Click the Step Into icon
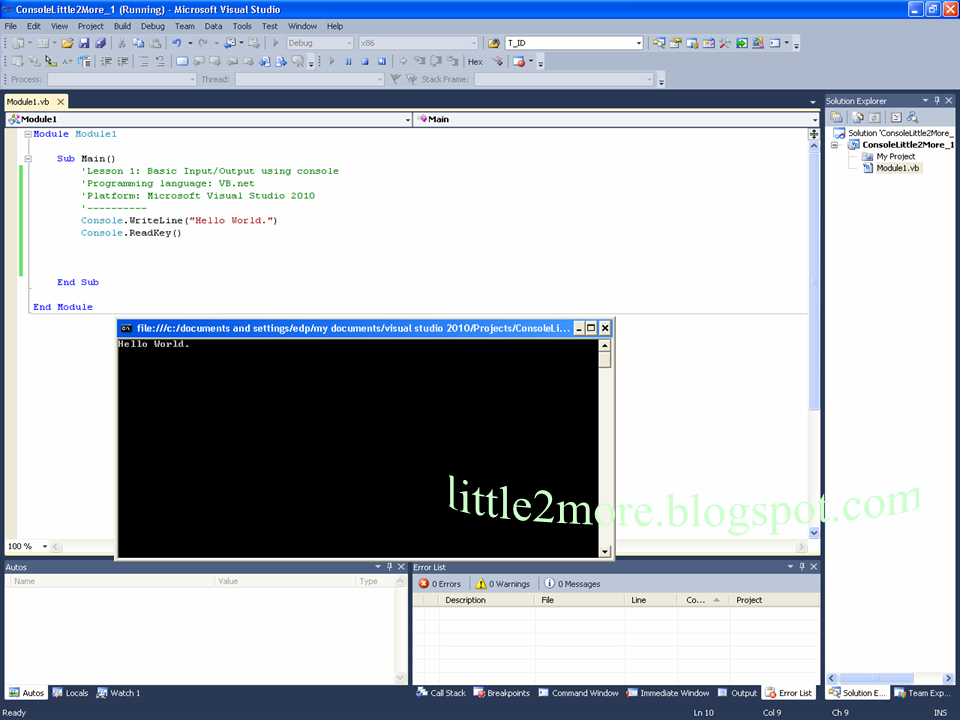 point(419,61)
